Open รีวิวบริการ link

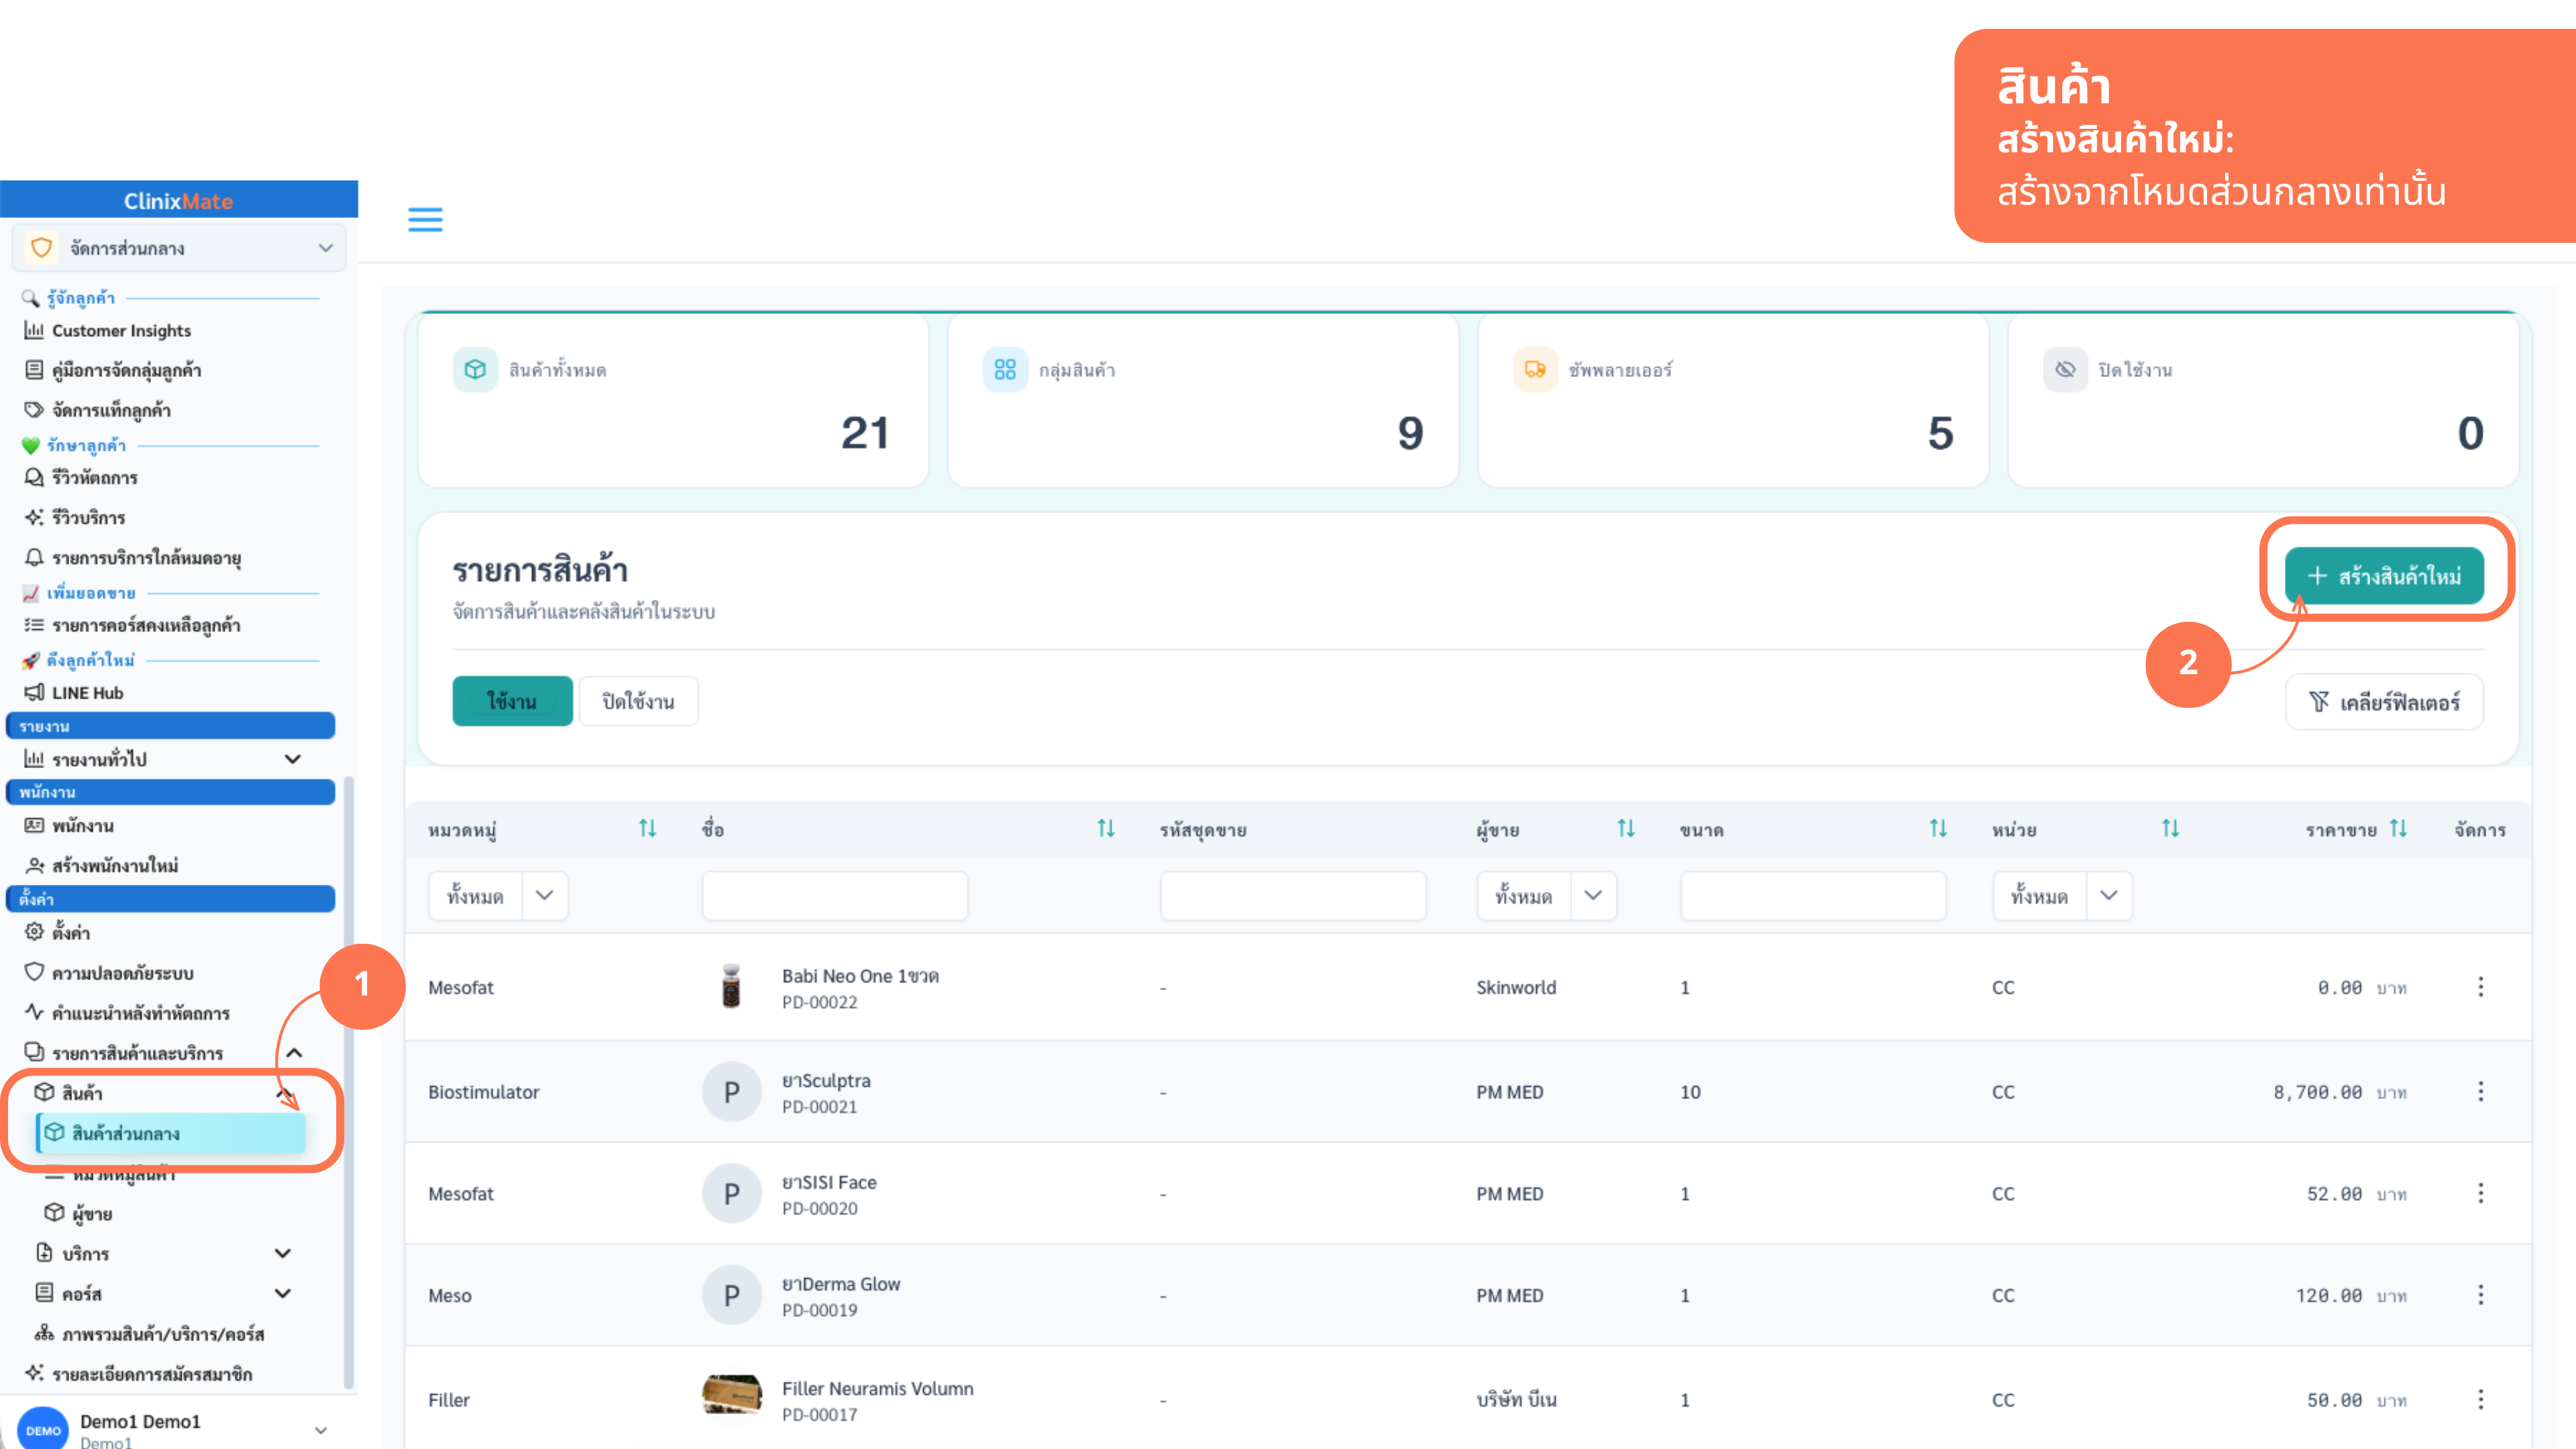pyautogui.click(x=75, y=517)
